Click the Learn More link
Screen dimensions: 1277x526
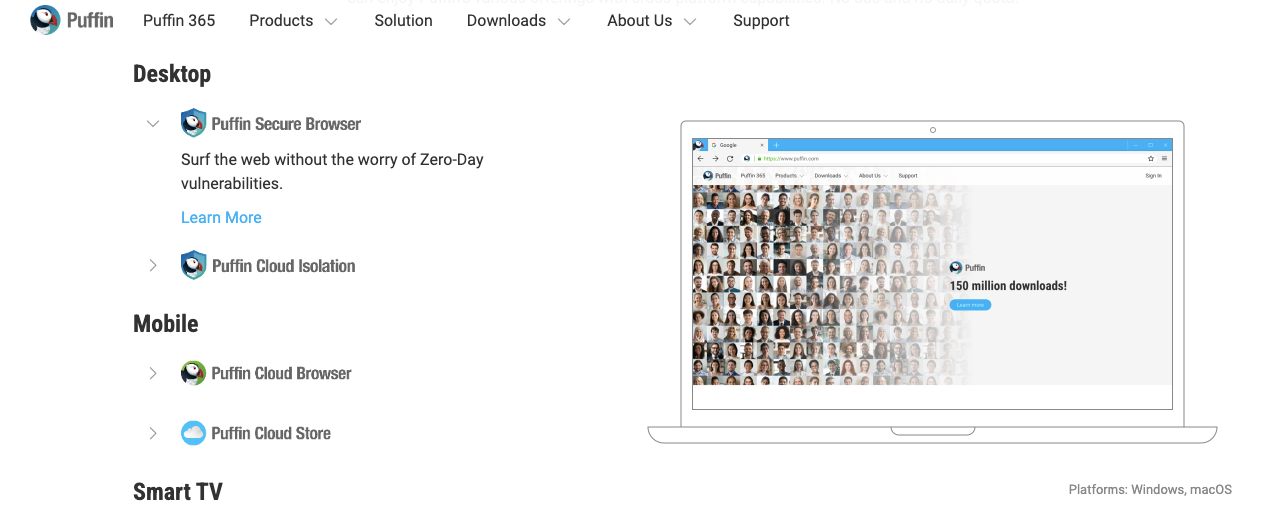(x=221, y=217)
